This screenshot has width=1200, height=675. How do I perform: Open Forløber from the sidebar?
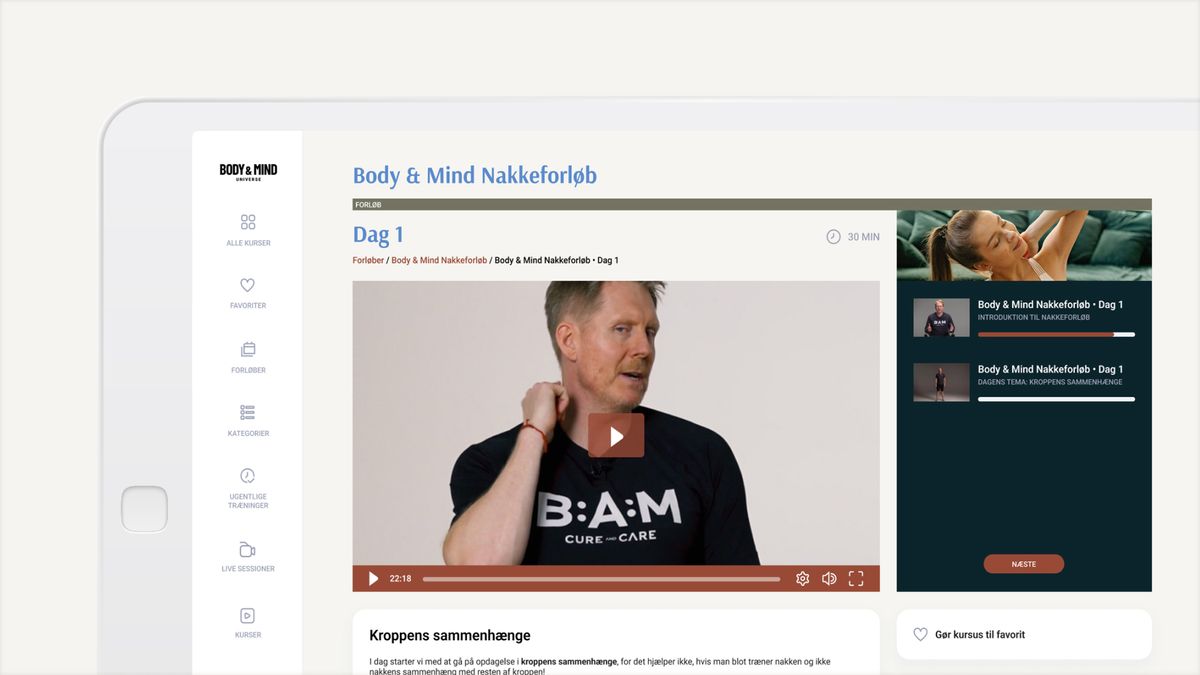[x=247, y=355]
